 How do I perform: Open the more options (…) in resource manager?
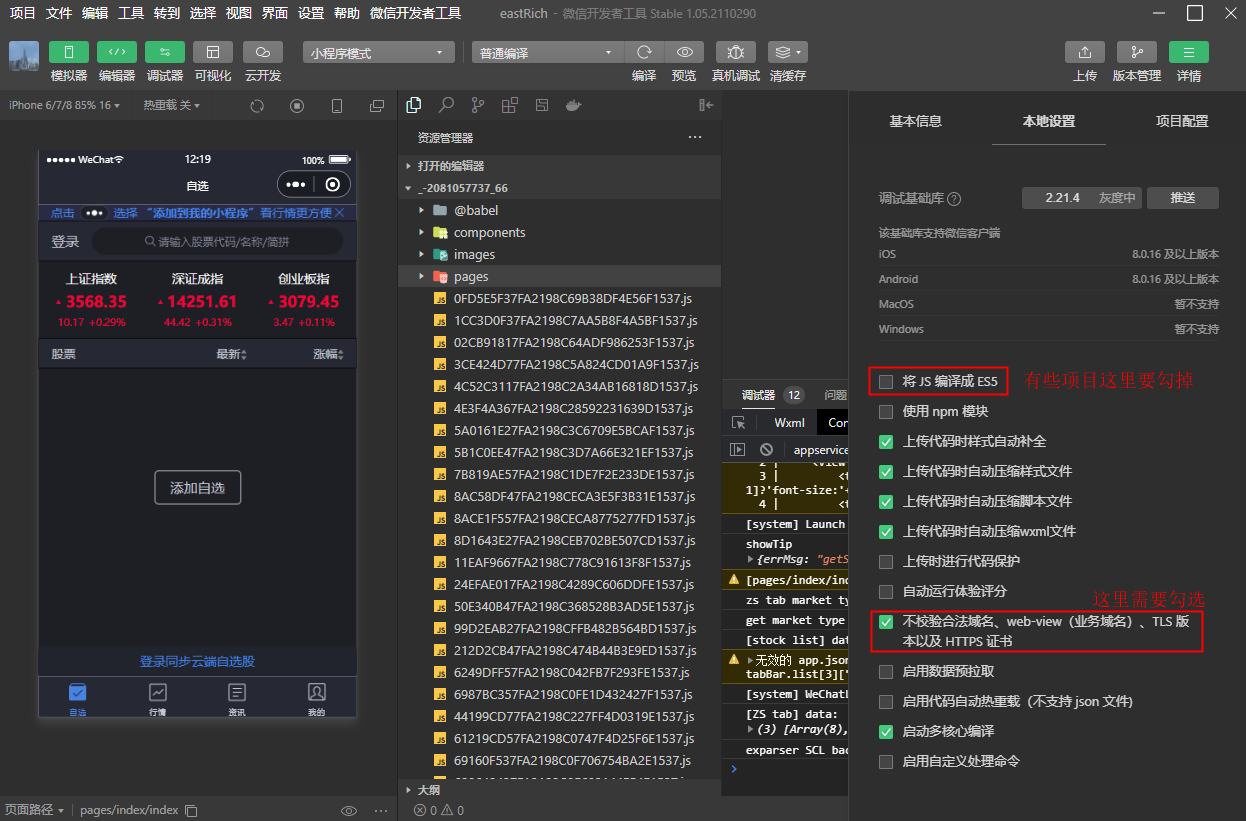[x=695, y=138]
